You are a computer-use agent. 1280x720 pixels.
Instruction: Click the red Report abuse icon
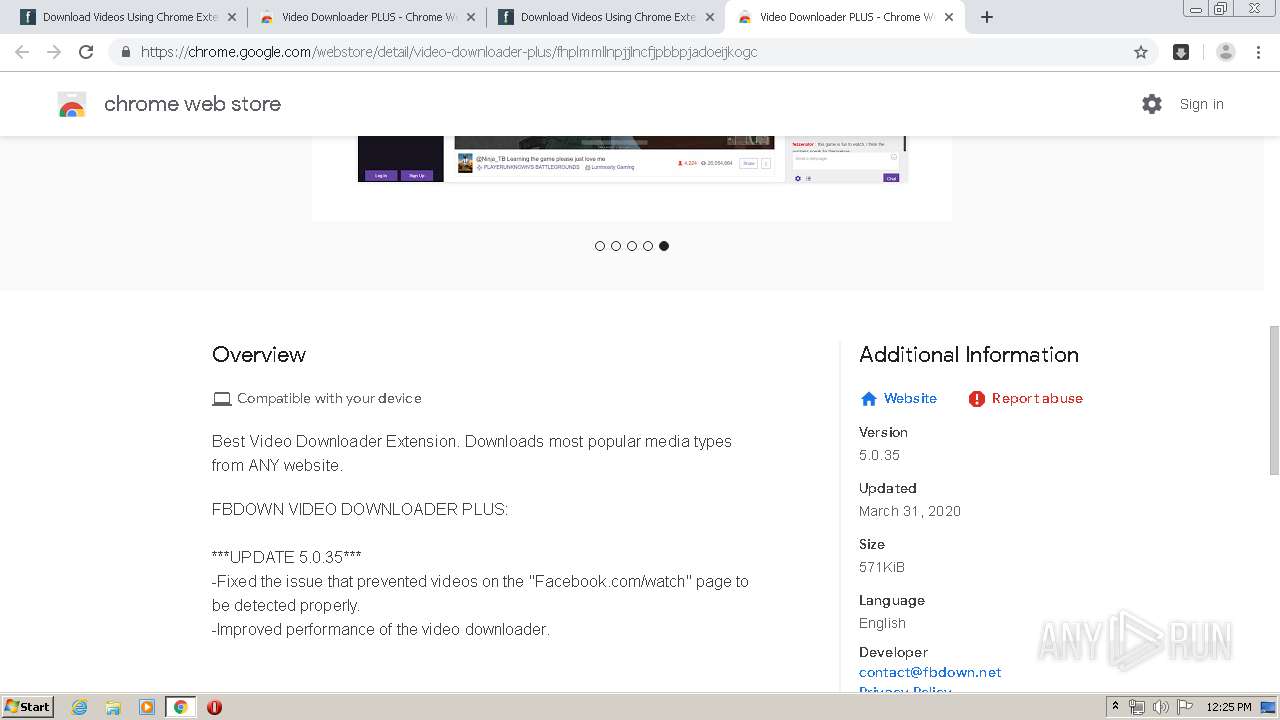click(x=977, y=399)
